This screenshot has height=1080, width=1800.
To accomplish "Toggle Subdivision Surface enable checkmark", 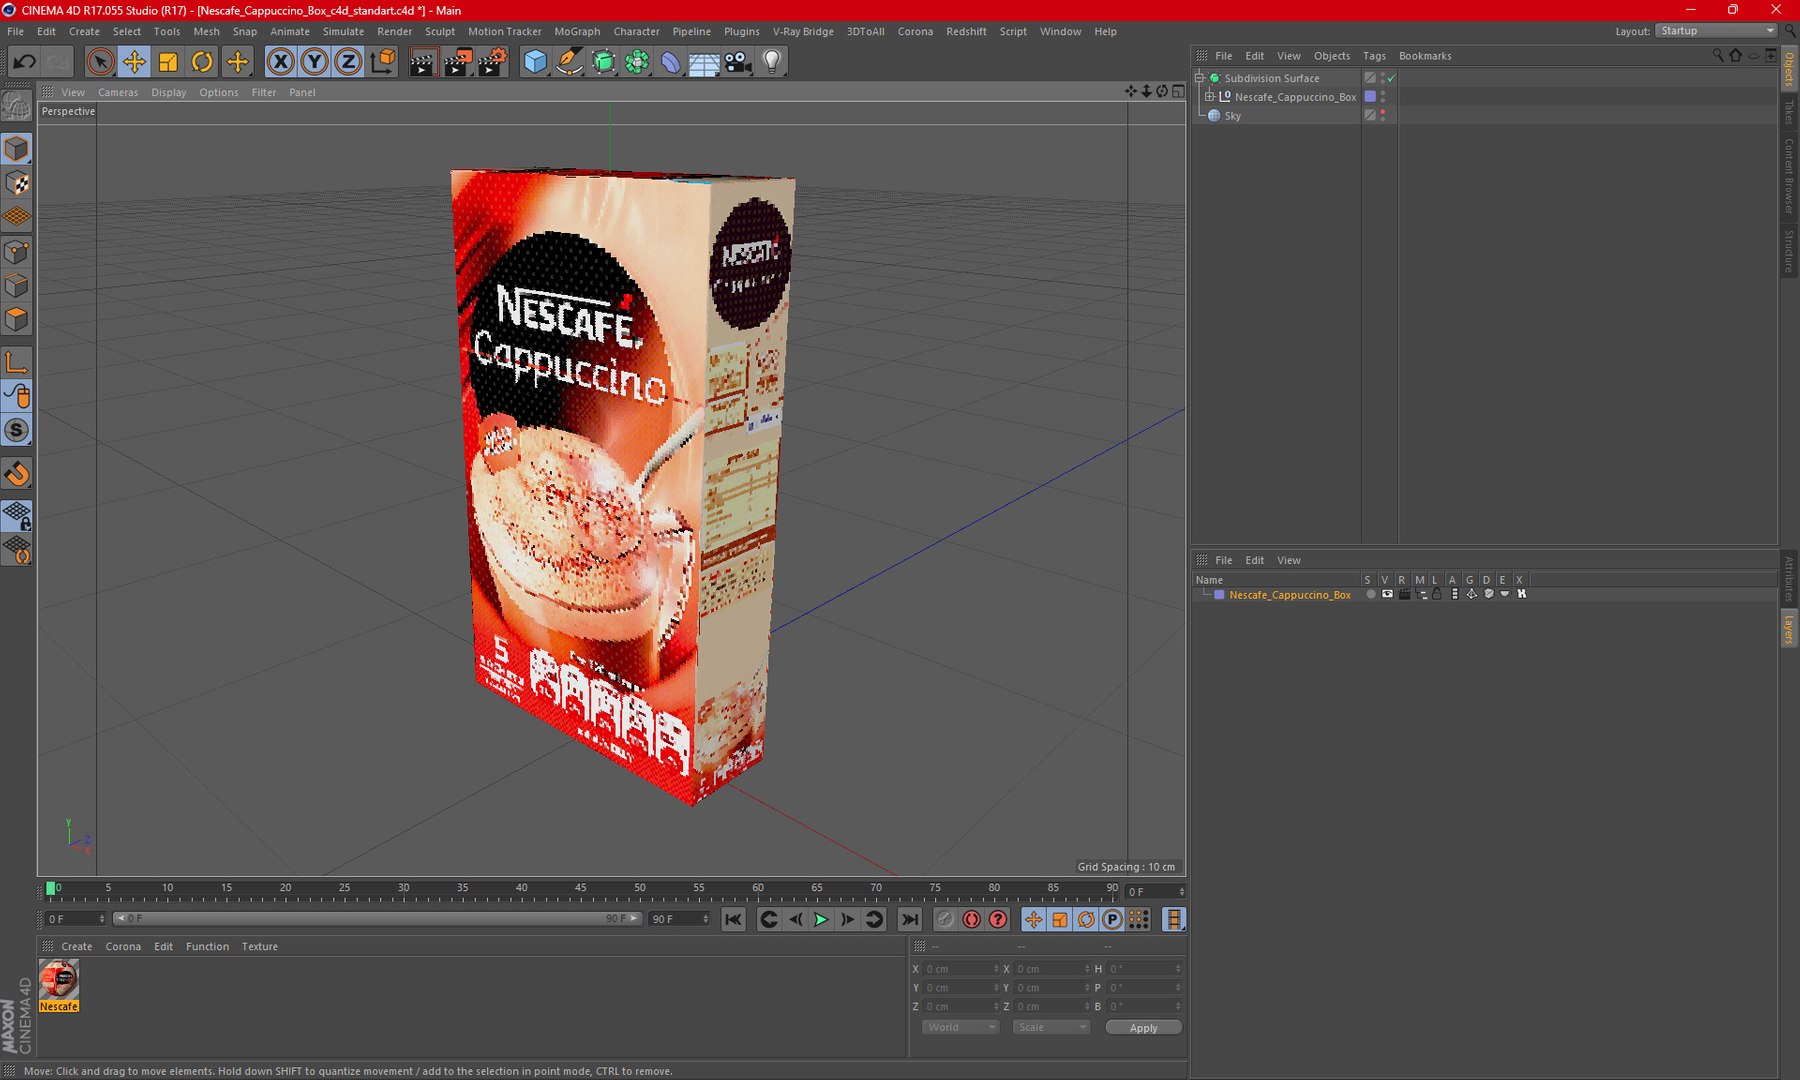I will (1391, 78).
